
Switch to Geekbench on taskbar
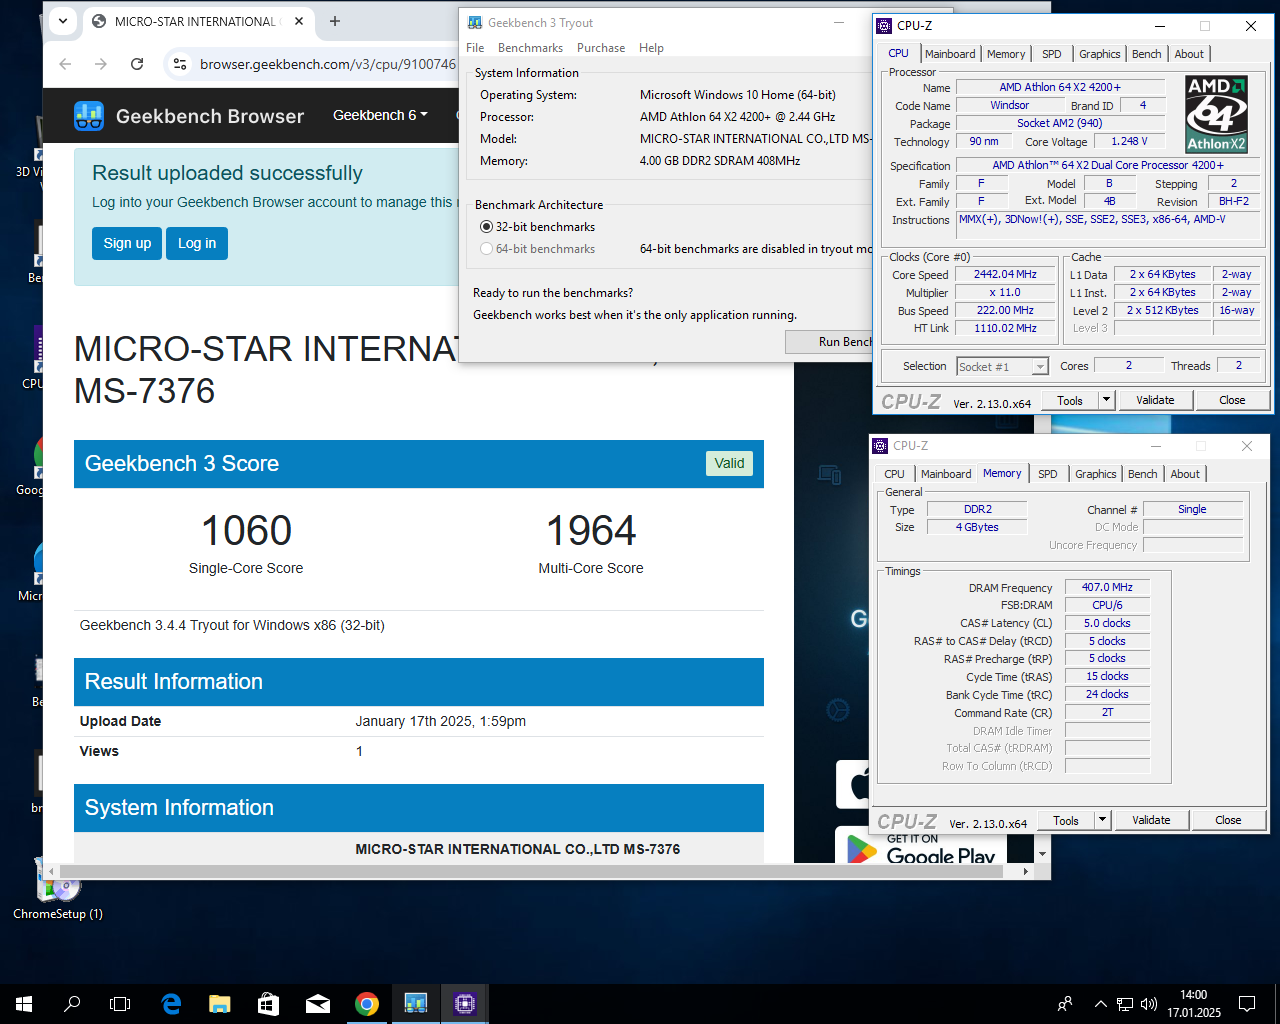(416, 1004)
